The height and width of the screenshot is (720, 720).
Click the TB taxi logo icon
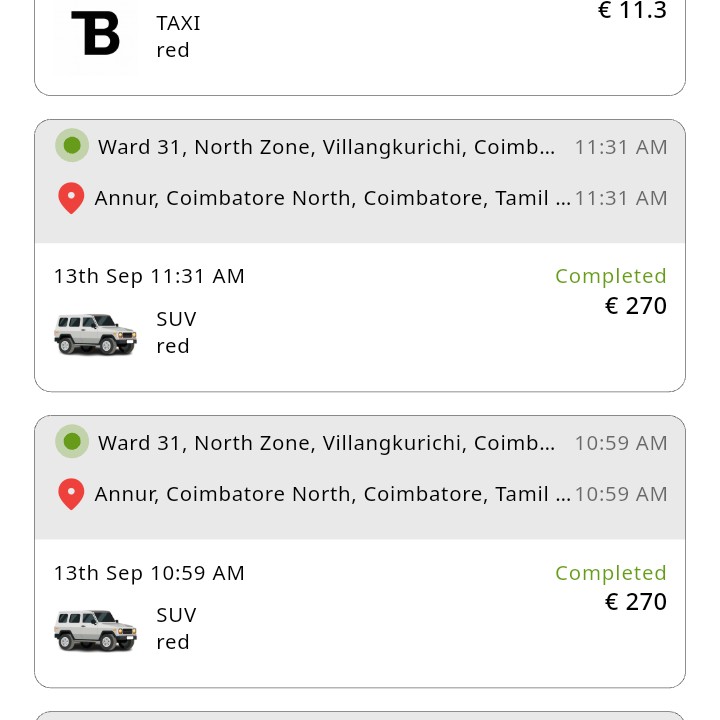95,33
